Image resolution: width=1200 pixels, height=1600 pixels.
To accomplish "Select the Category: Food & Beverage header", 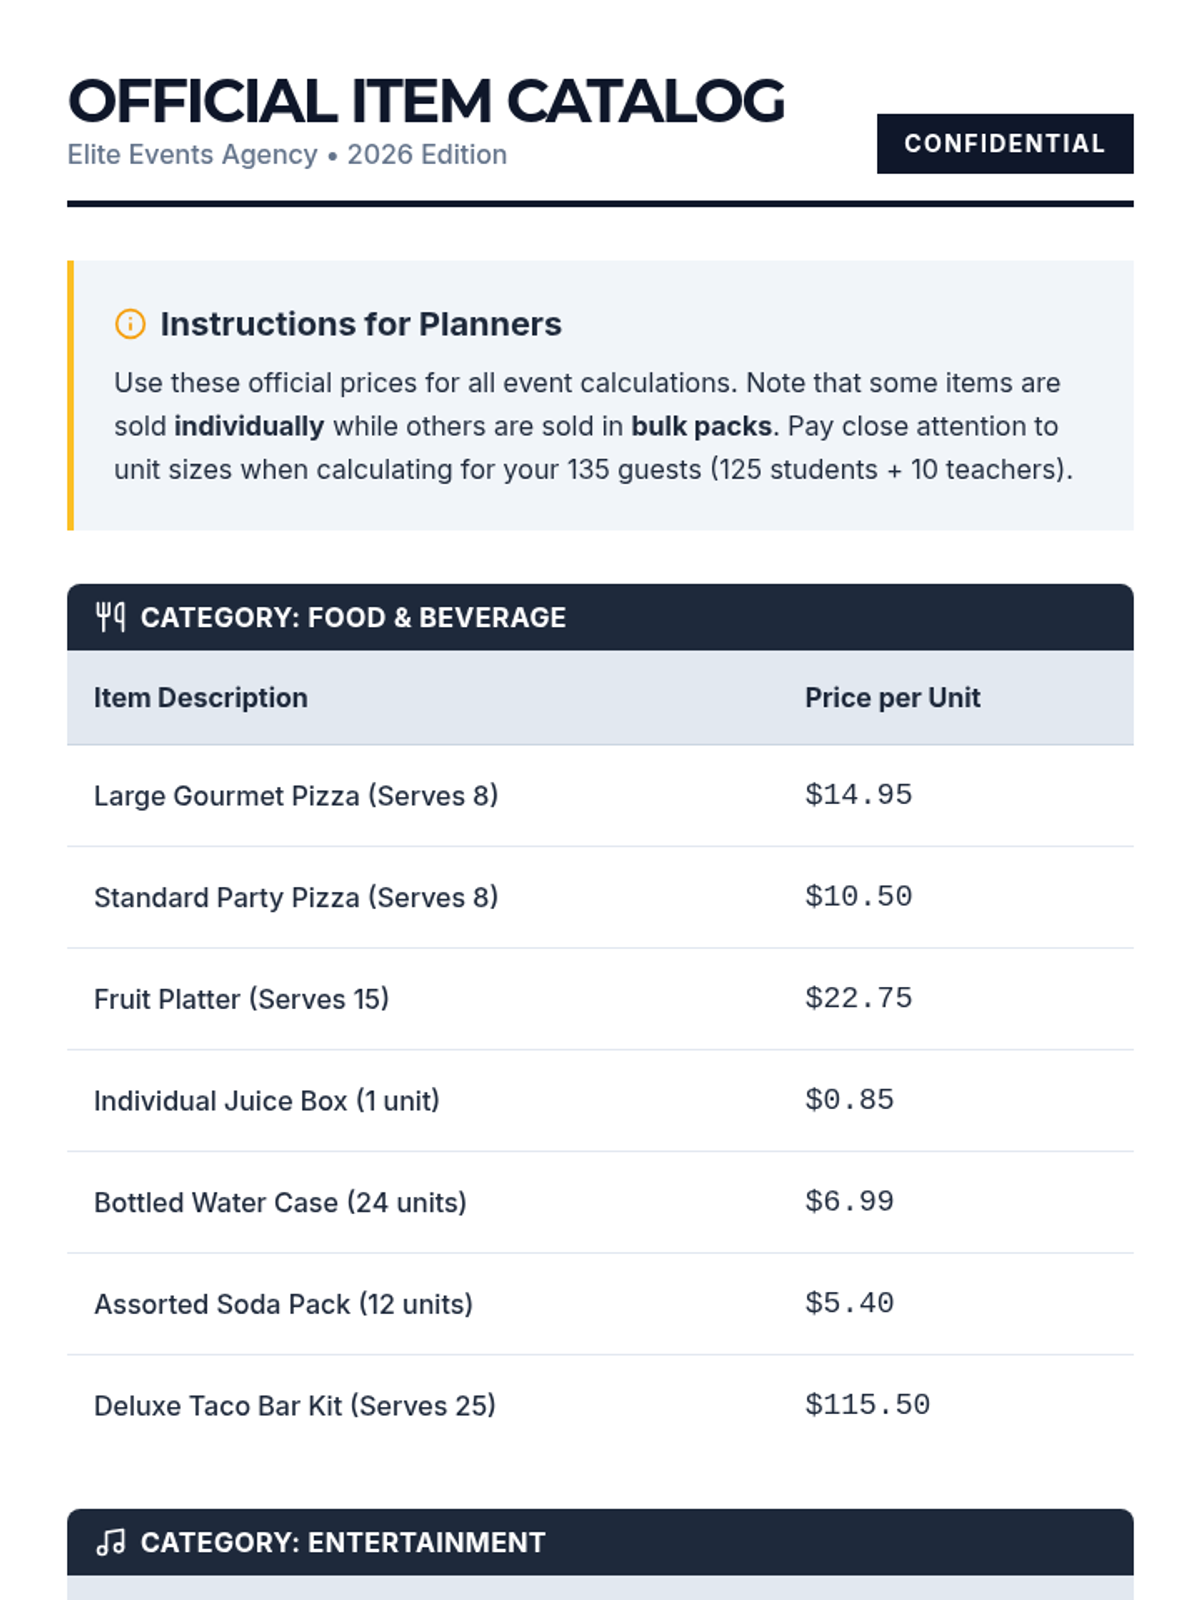I will [353, 617].
